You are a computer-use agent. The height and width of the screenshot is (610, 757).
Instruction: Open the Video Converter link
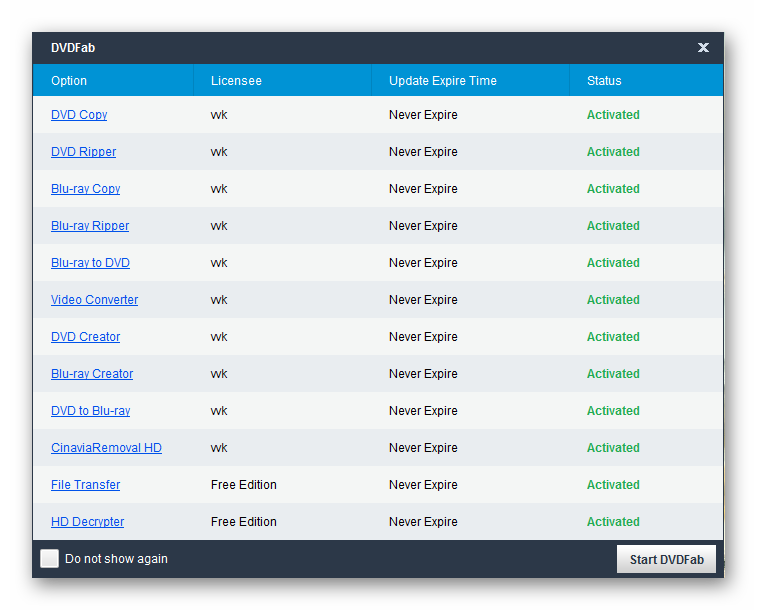click(95, 300)
